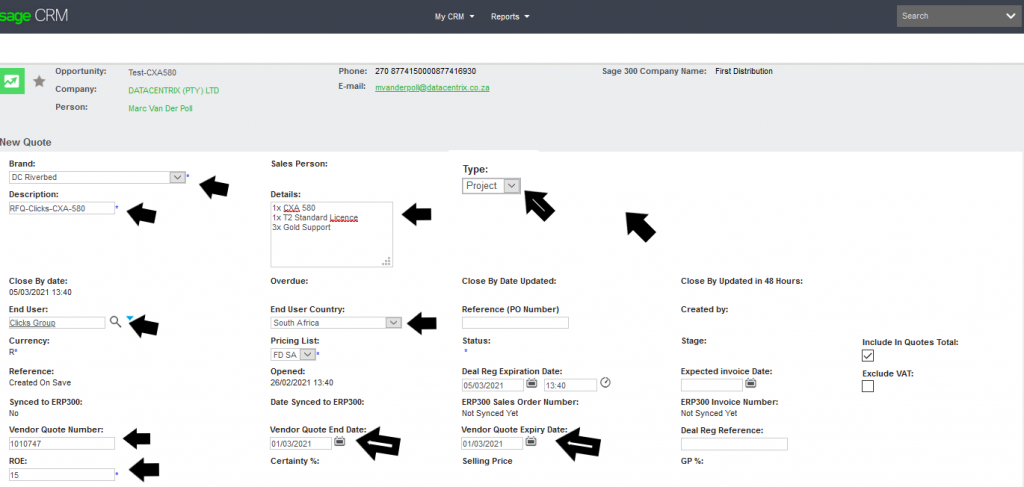Click the green opportunity icon
This screenshot has height=487, width=1024.
[13, 81]
